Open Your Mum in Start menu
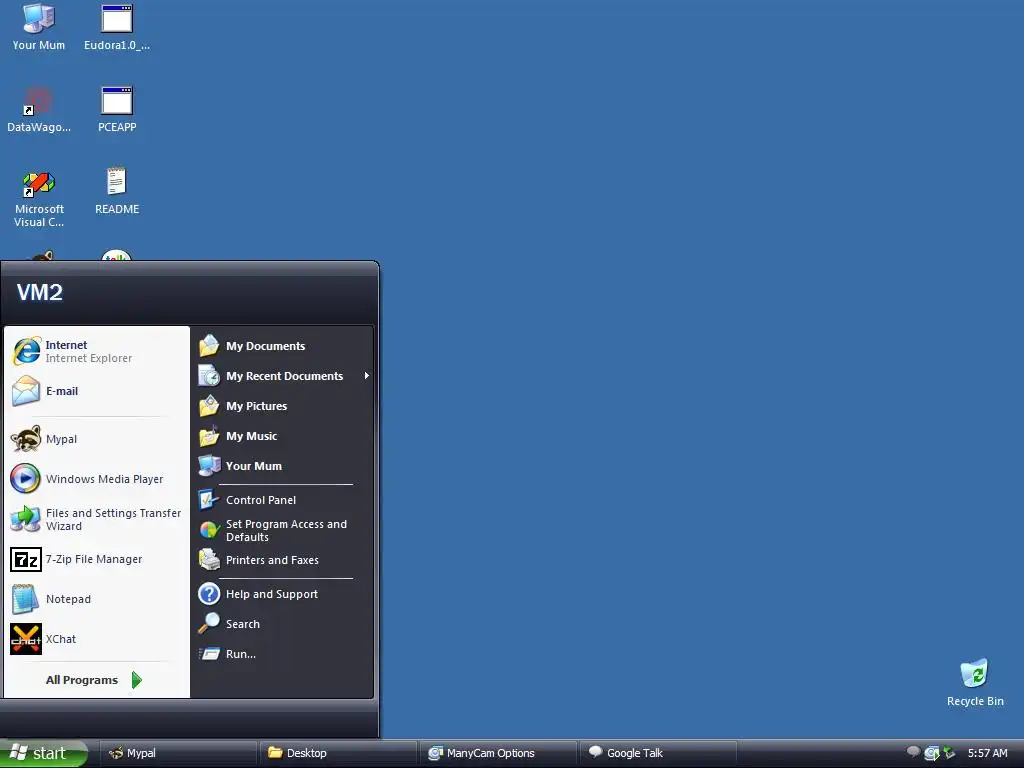This screenshot has height=768, width=1024. 283,466
